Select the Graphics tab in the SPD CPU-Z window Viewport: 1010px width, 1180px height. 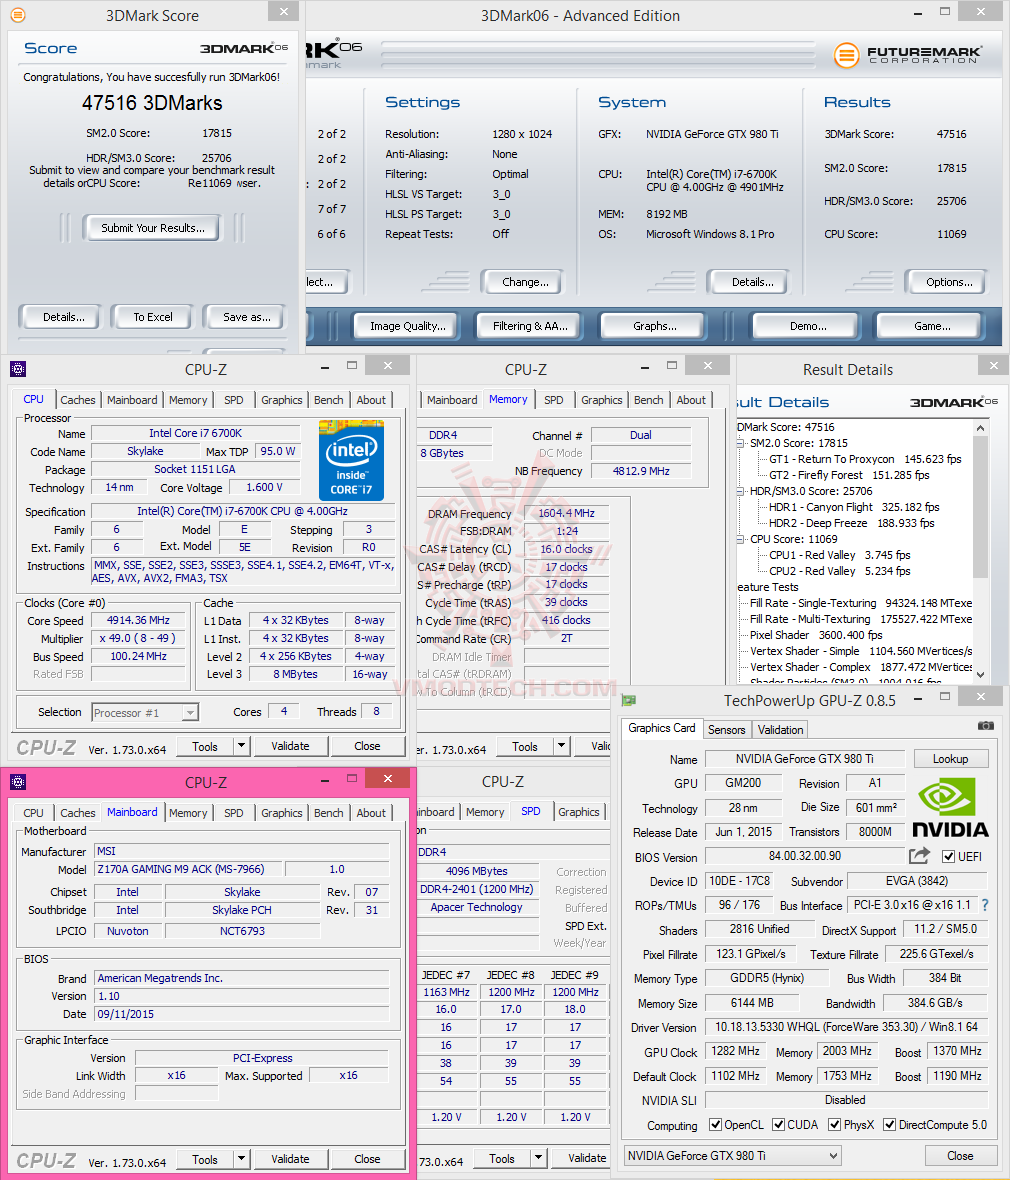click(579, 812)
